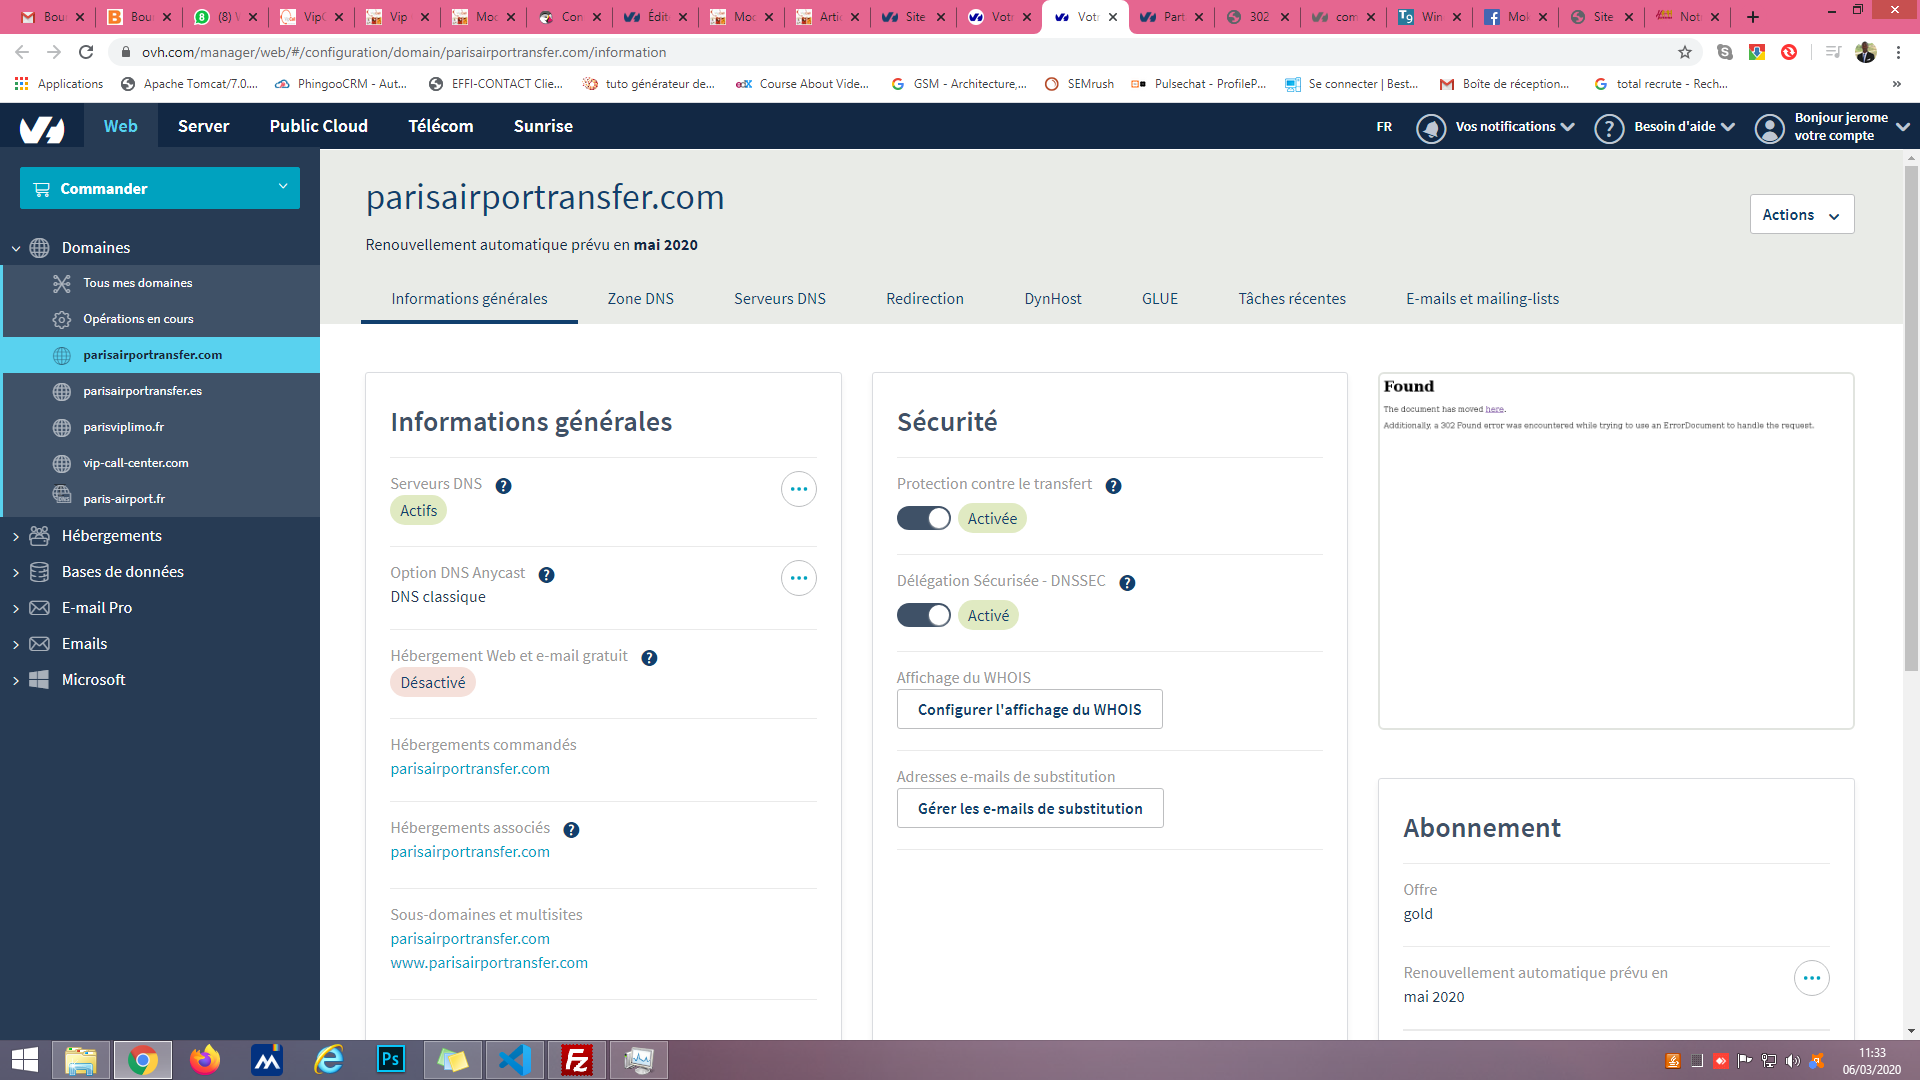Switch to the Zone DNS tab
The width and height of the screenshot is (1920, 1080).
coord(640,299)
